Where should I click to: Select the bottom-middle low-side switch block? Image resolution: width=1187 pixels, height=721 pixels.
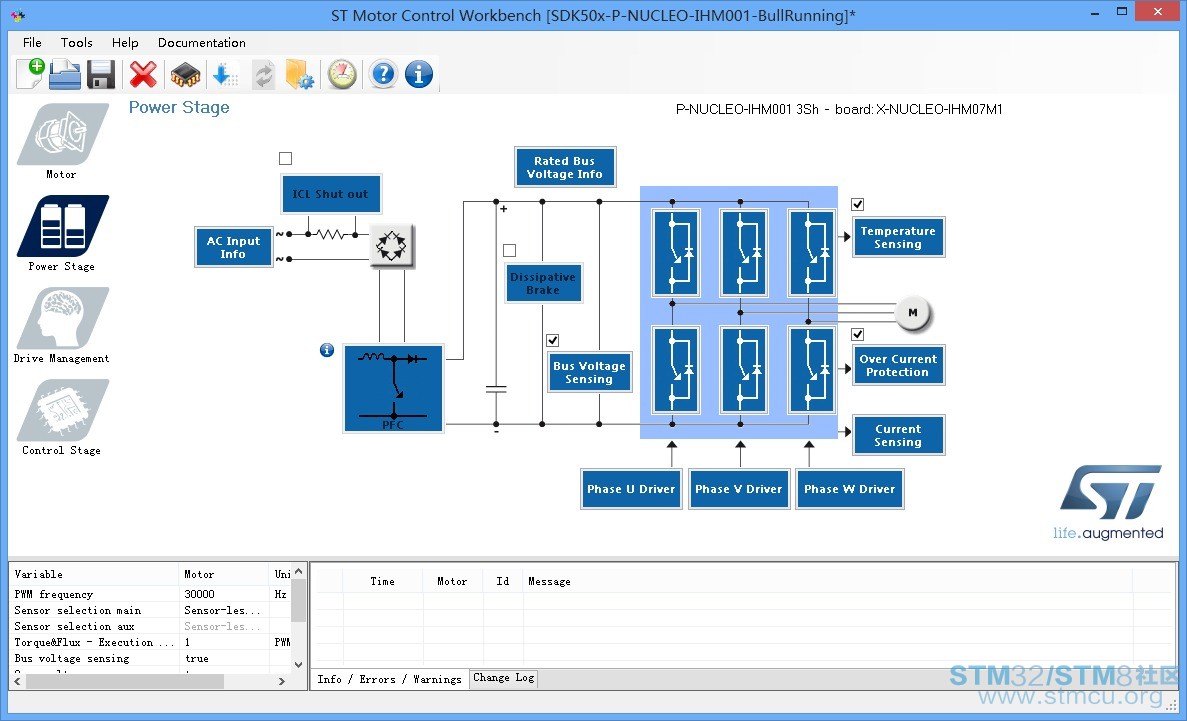(743, 369)
